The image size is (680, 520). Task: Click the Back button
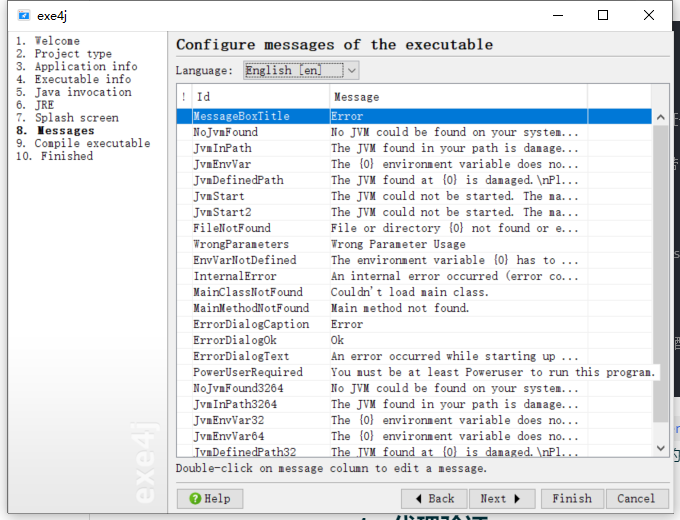(x=433, y=498)
